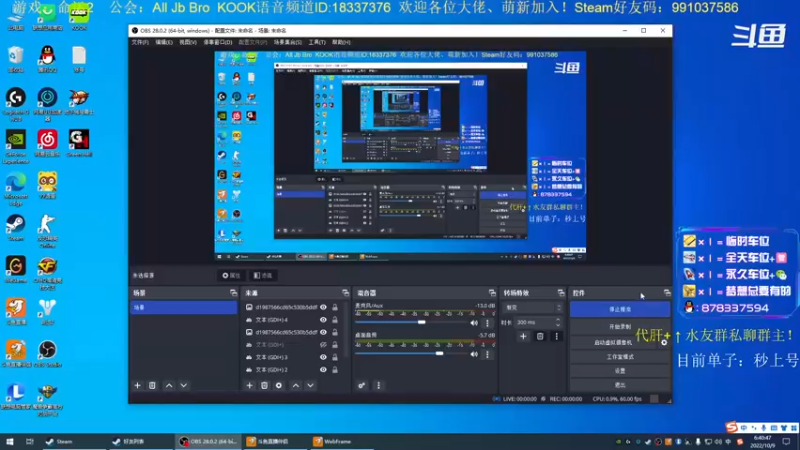This screenshot has height=450, width=800.
Task: Click 启动虚拟摄像机 button
Action: pos(614,342)
